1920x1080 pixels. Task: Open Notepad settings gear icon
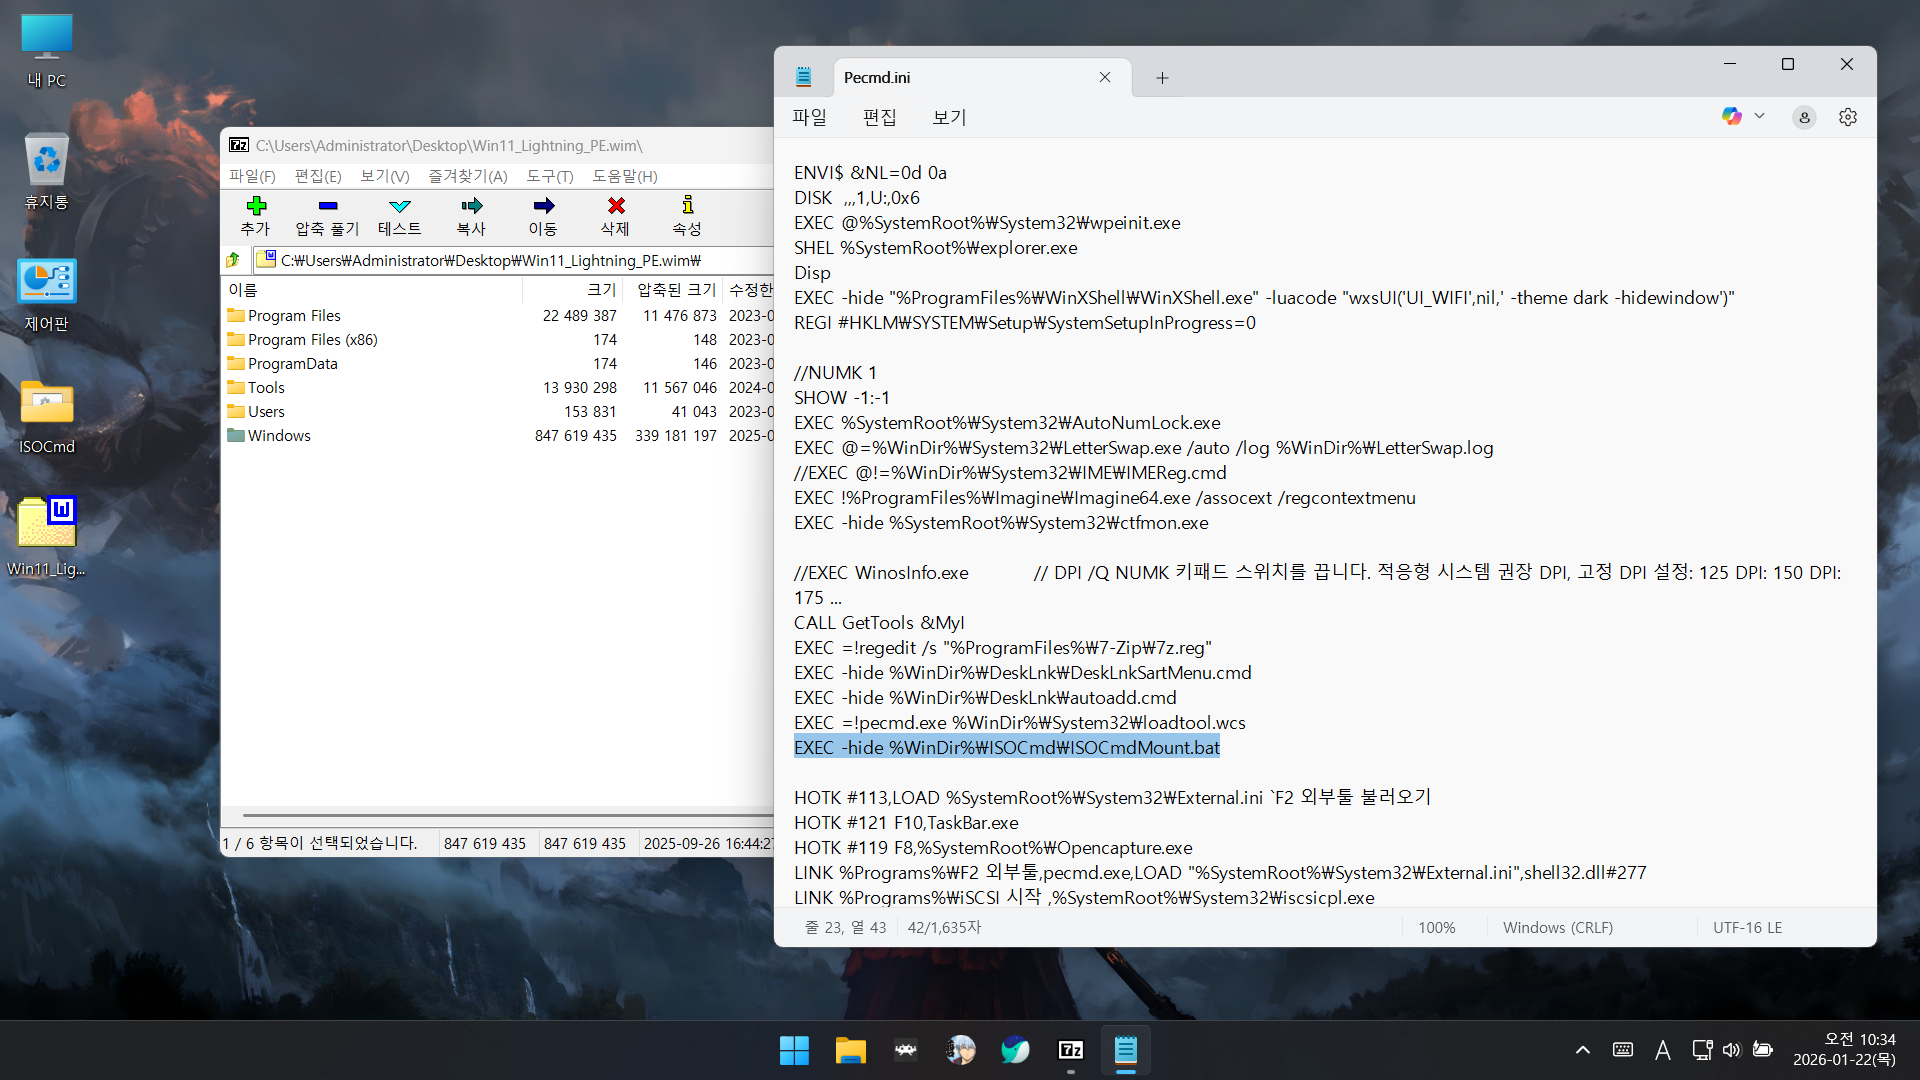click(x=1847, y=117)
